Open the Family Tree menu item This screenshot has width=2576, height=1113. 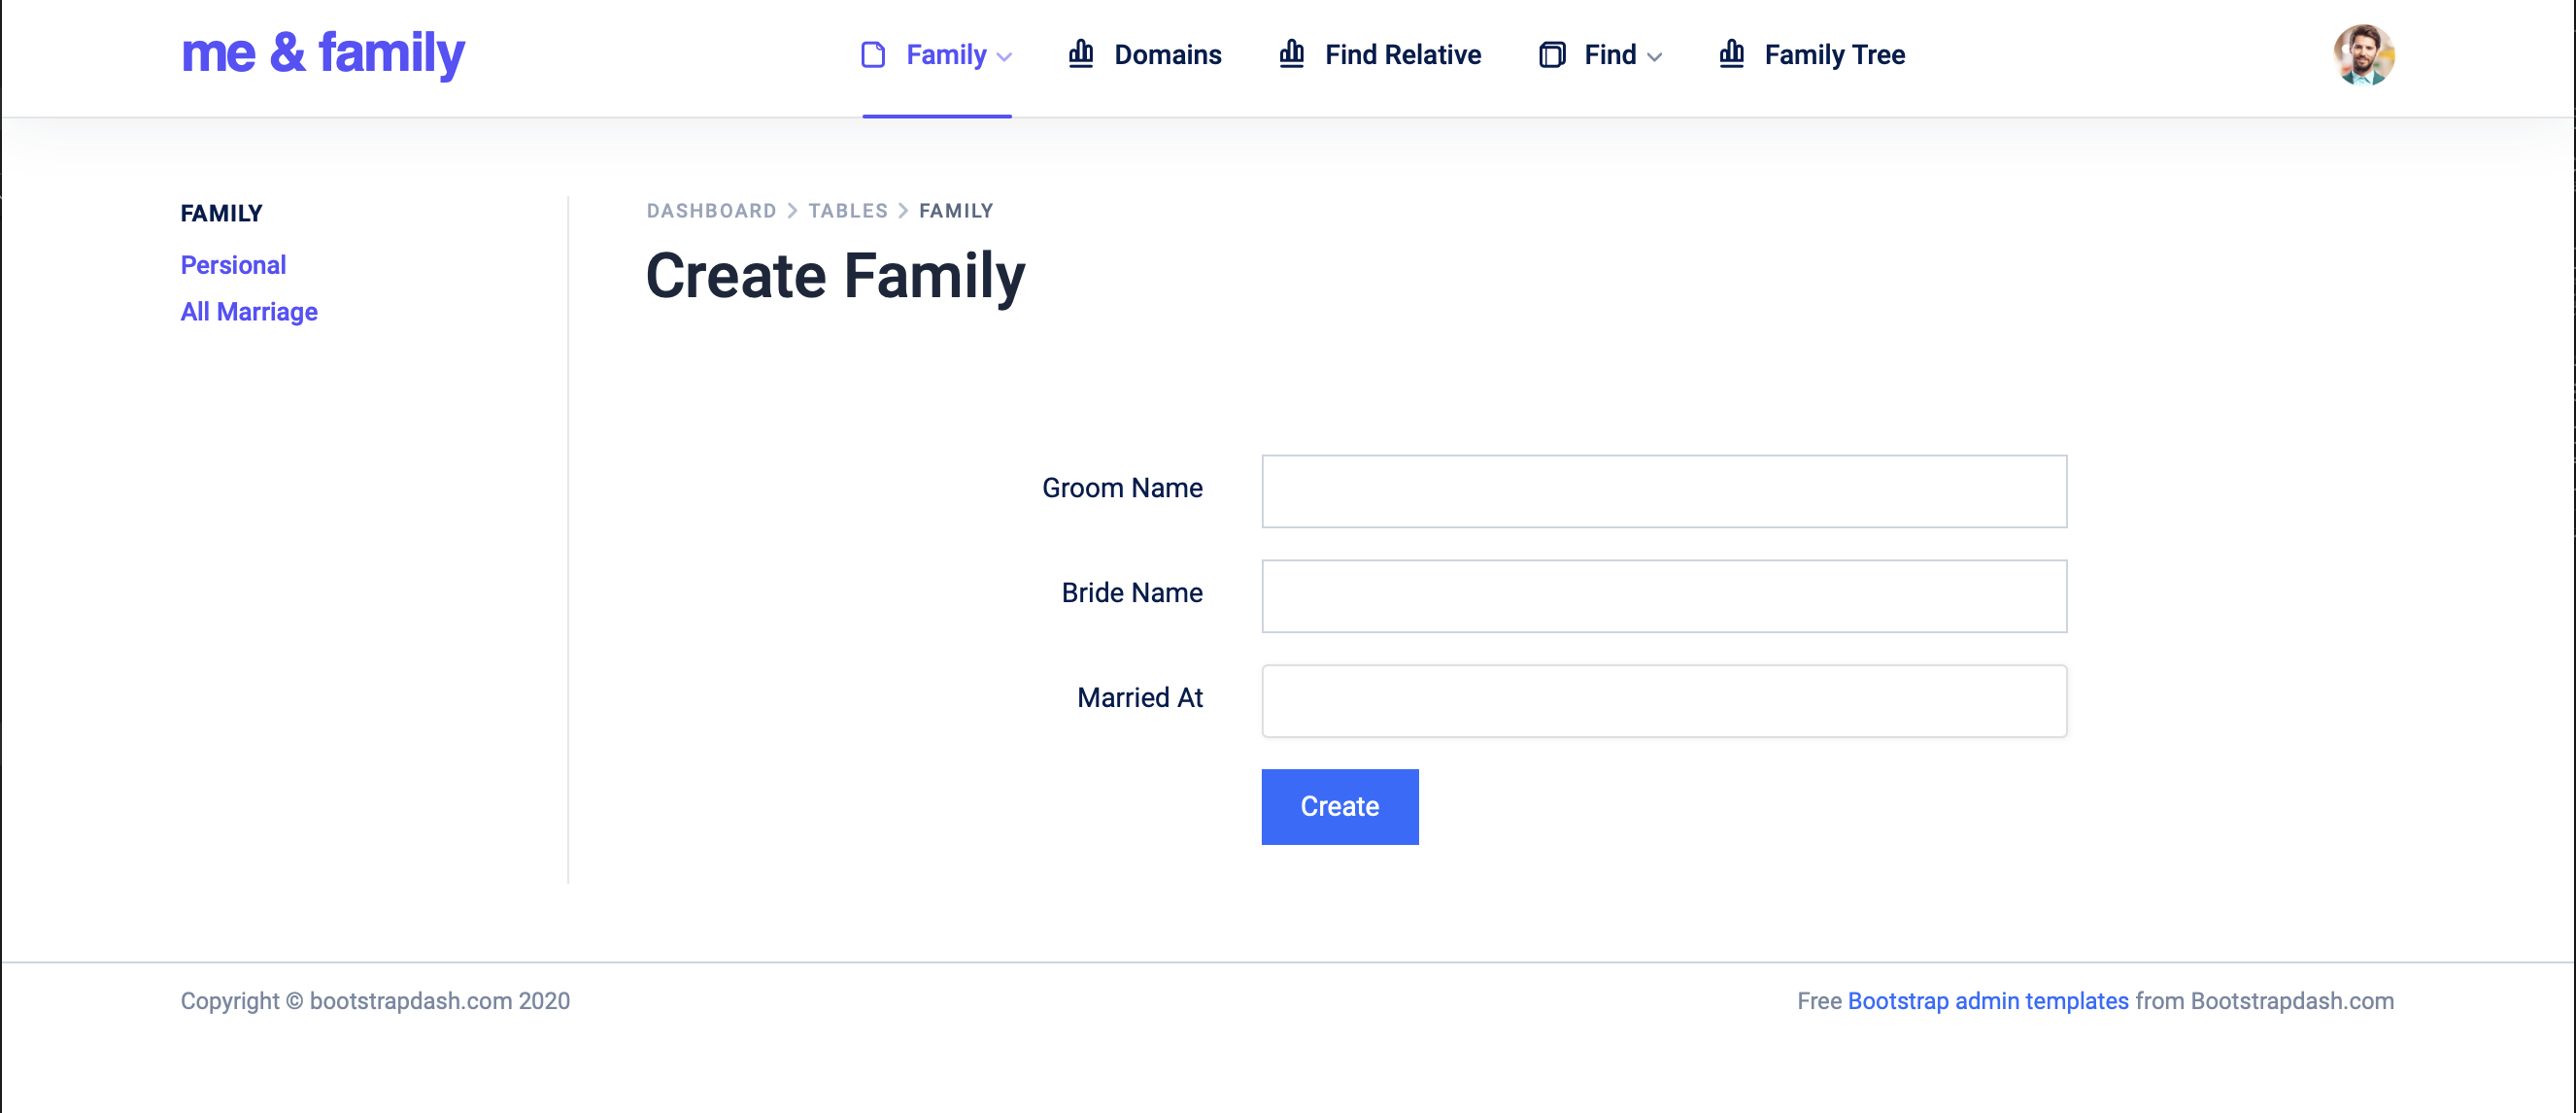1834,55
